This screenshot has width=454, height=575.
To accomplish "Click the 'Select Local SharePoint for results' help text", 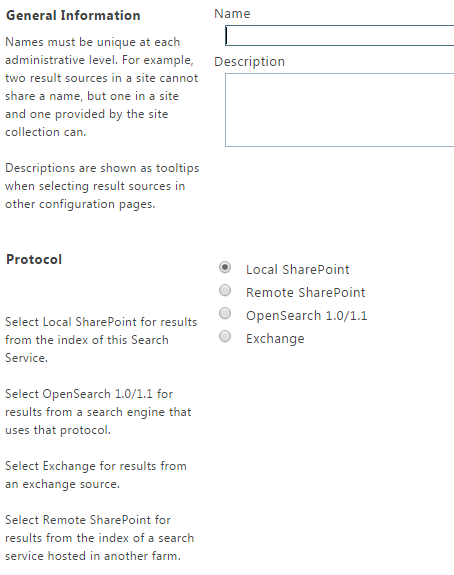I will [101, 340].
